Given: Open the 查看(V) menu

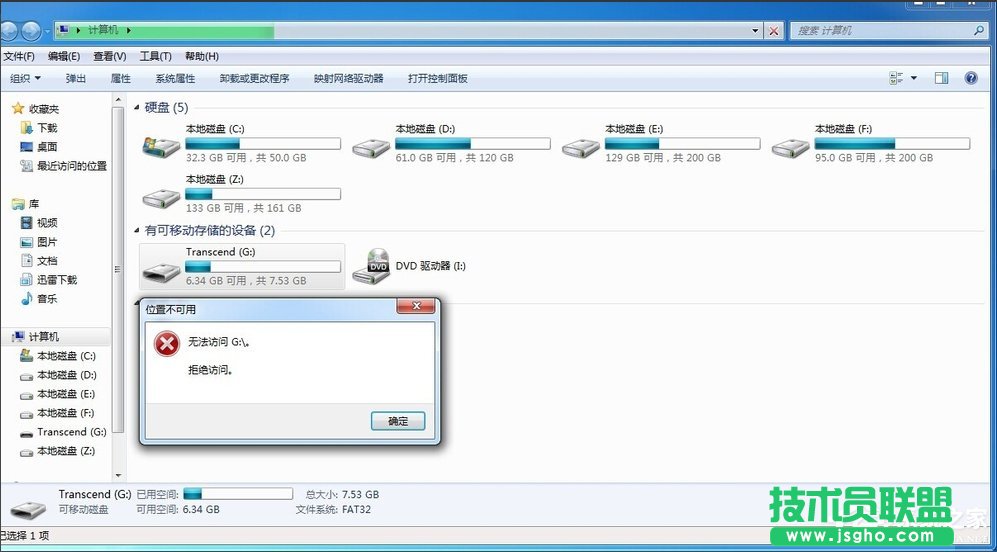Looking at the screenshot, I should 109,56.
